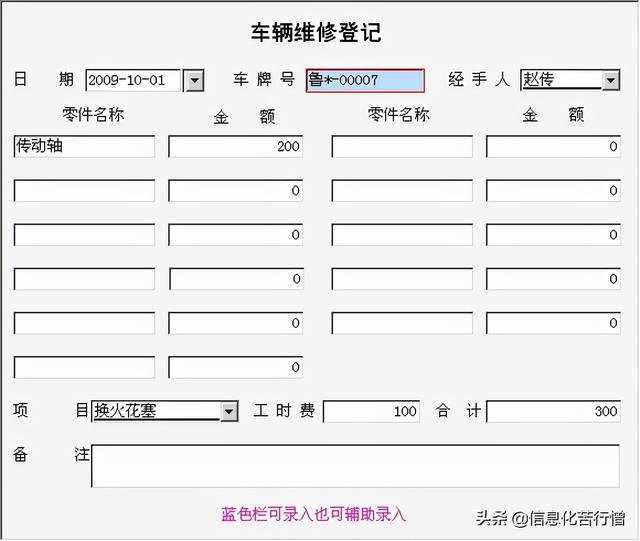Image resolution: width=640 pixels, height=541 pixels.
Task: Click the hint text 蓝色栏可录入也可辅助录入
Action: click(x=313, y=514)
